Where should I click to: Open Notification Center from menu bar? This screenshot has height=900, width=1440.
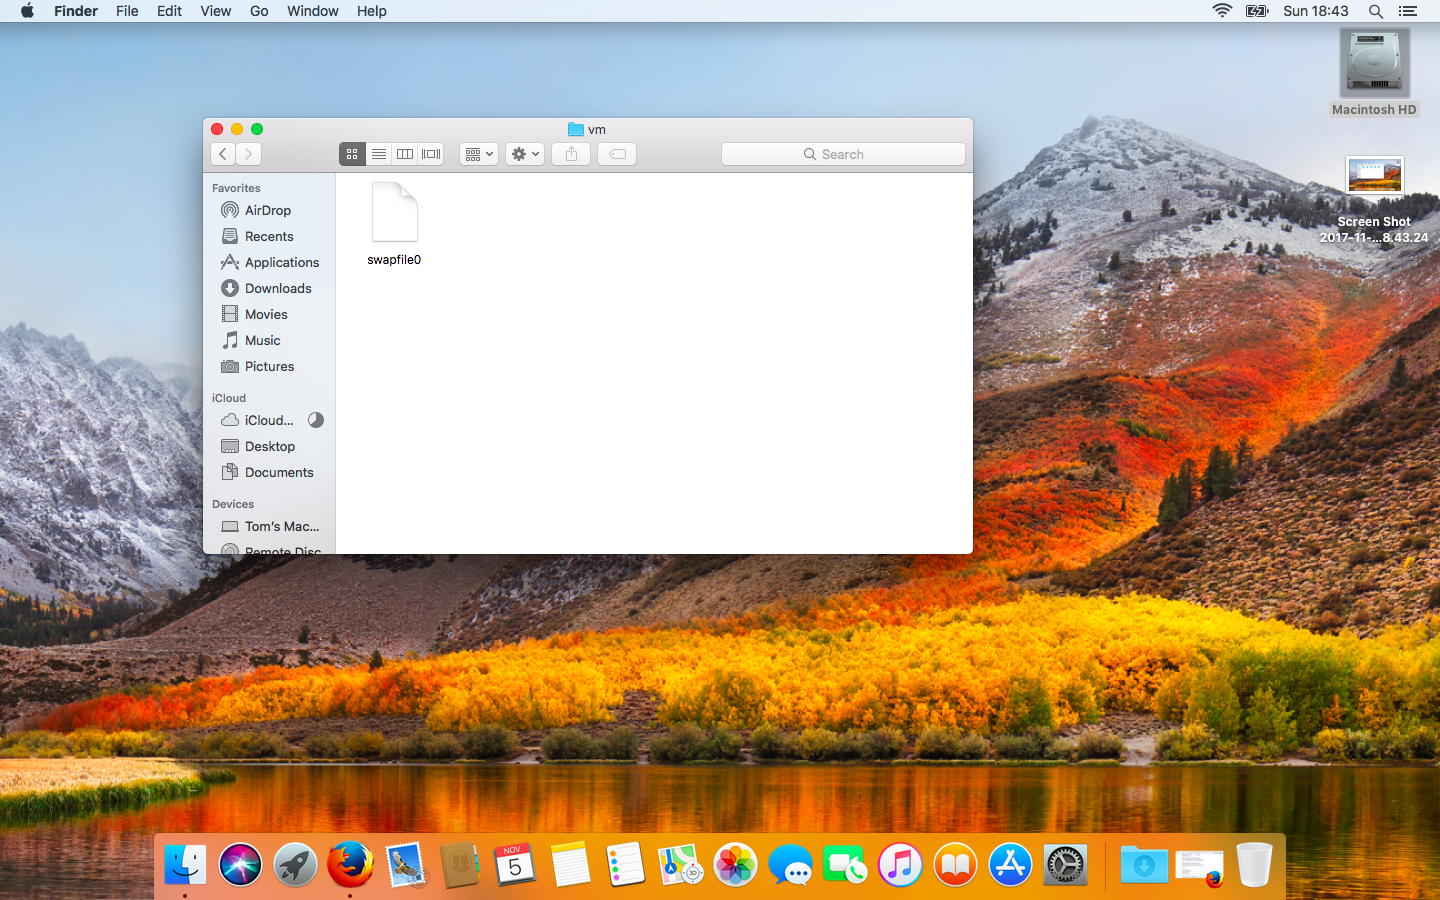[1408, 11]
